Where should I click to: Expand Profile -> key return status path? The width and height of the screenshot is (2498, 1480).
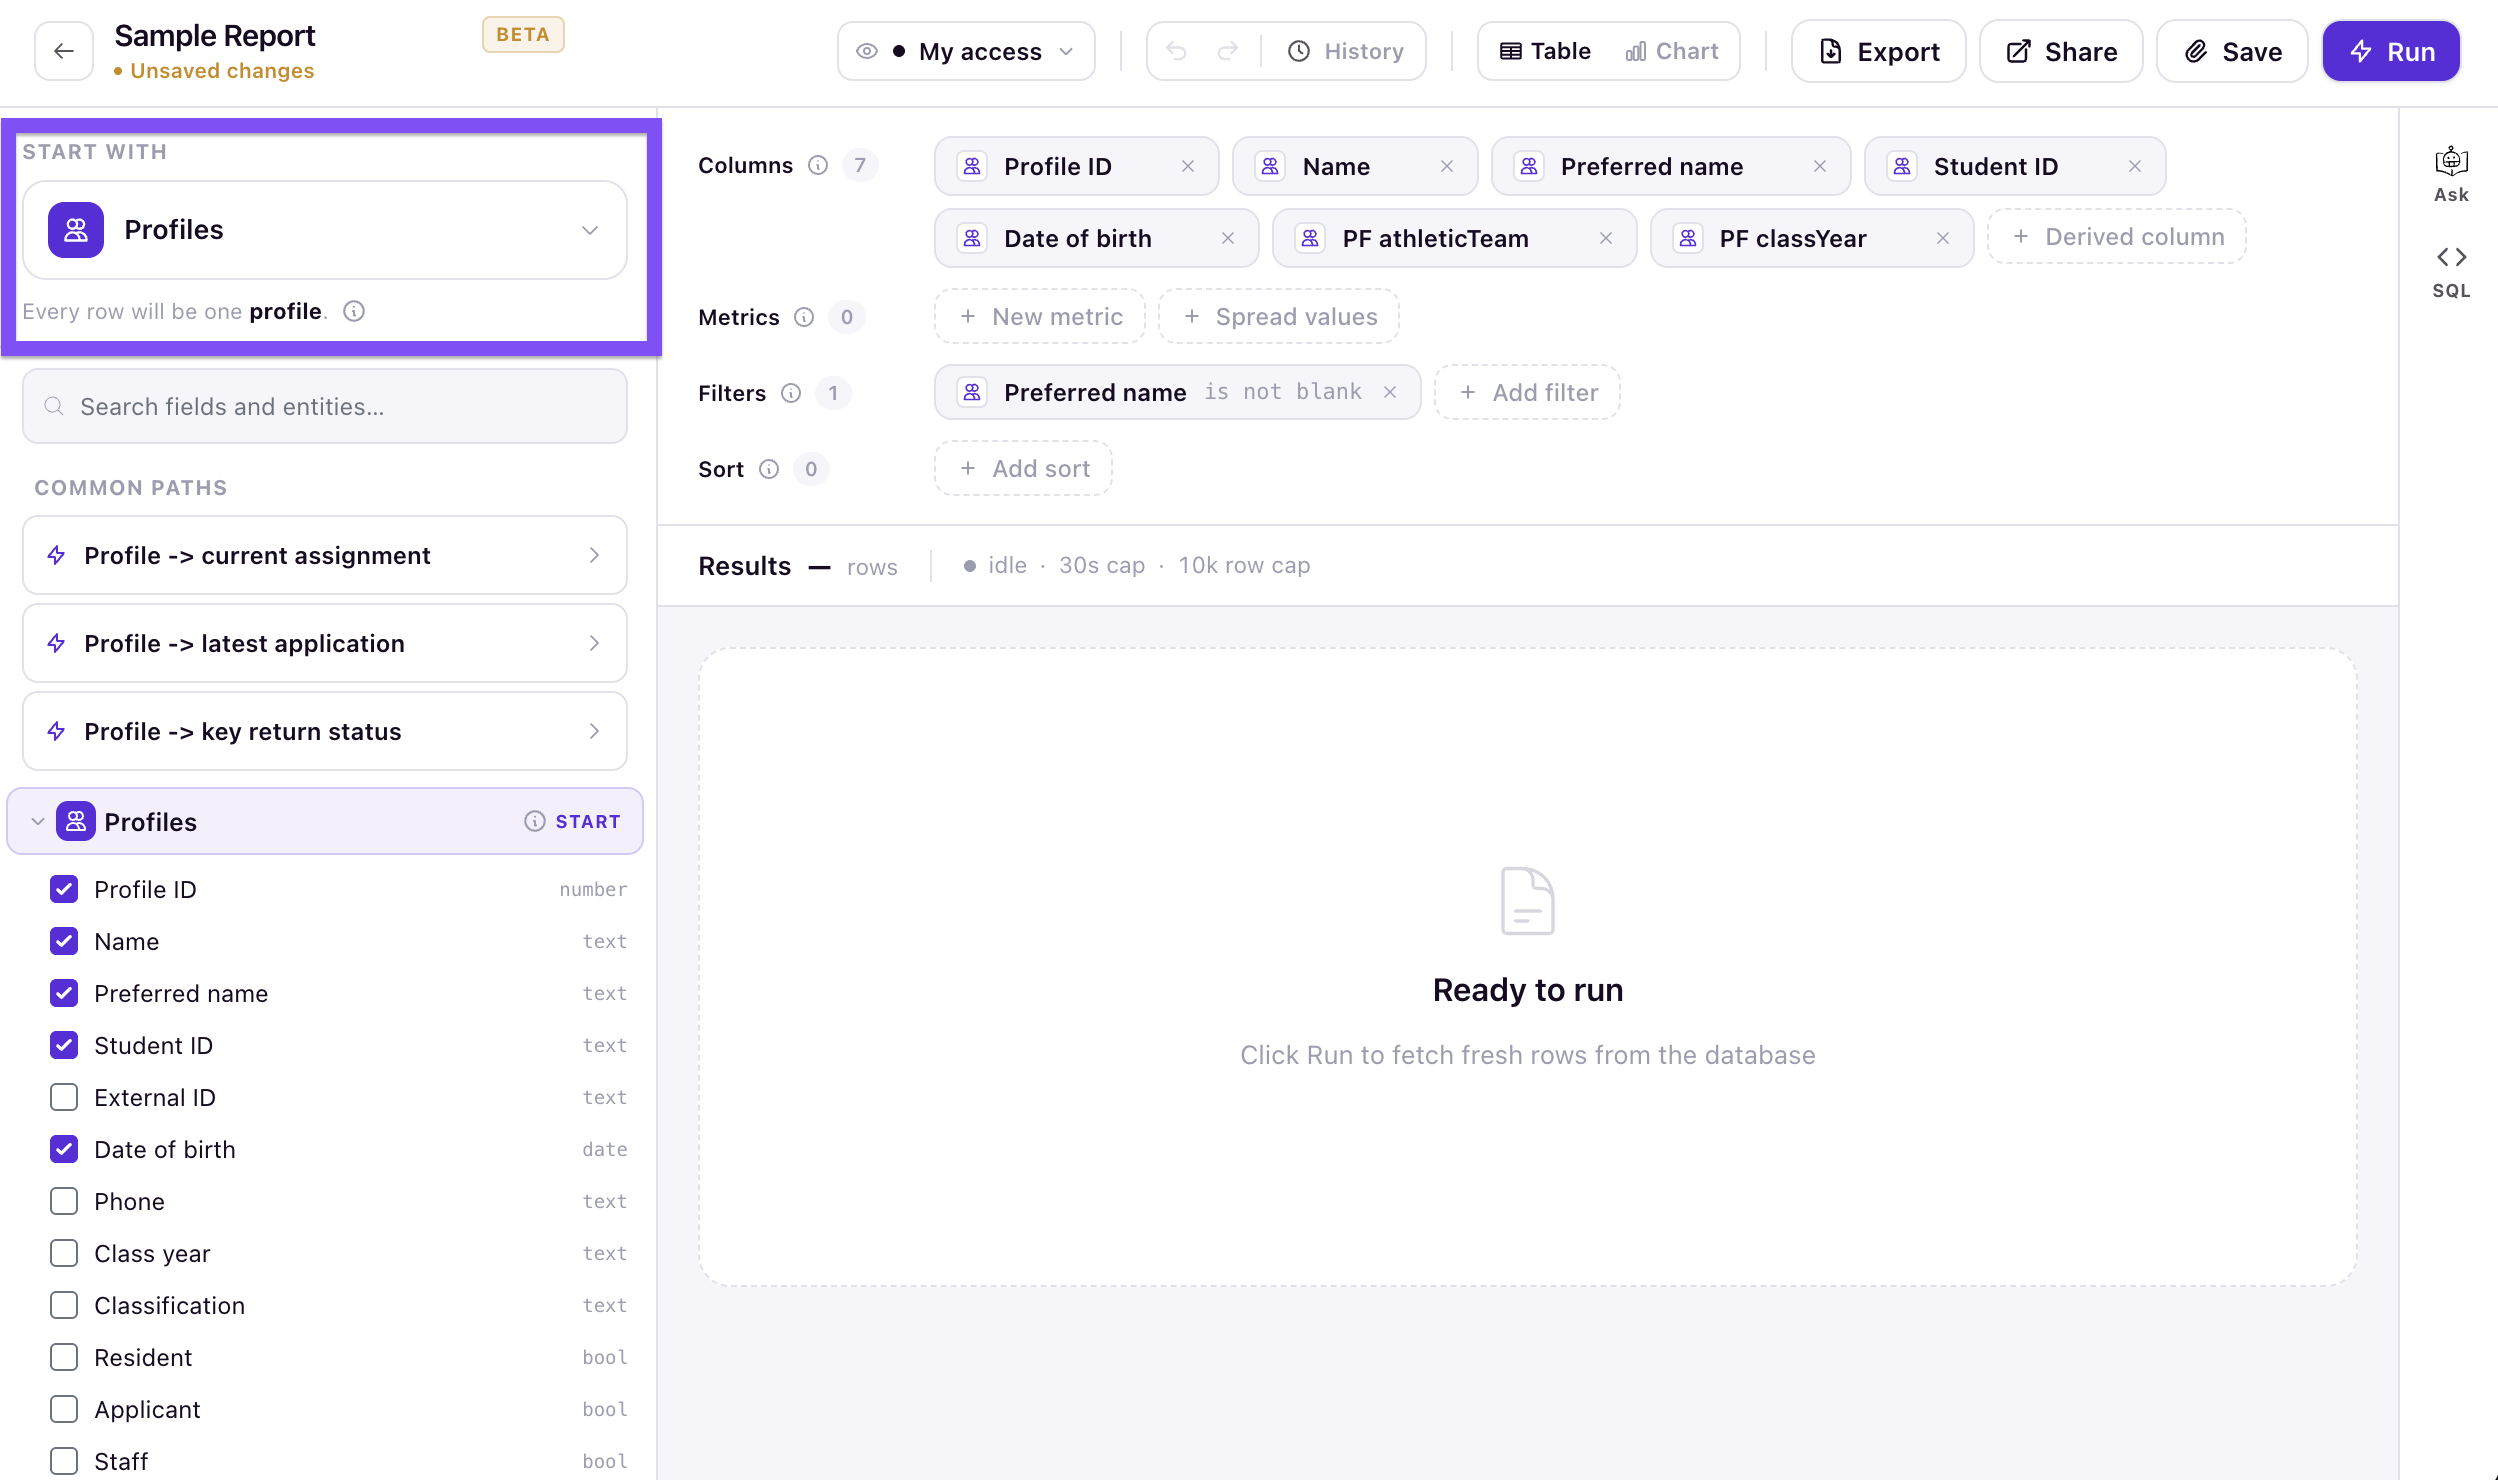pos(325,731)
